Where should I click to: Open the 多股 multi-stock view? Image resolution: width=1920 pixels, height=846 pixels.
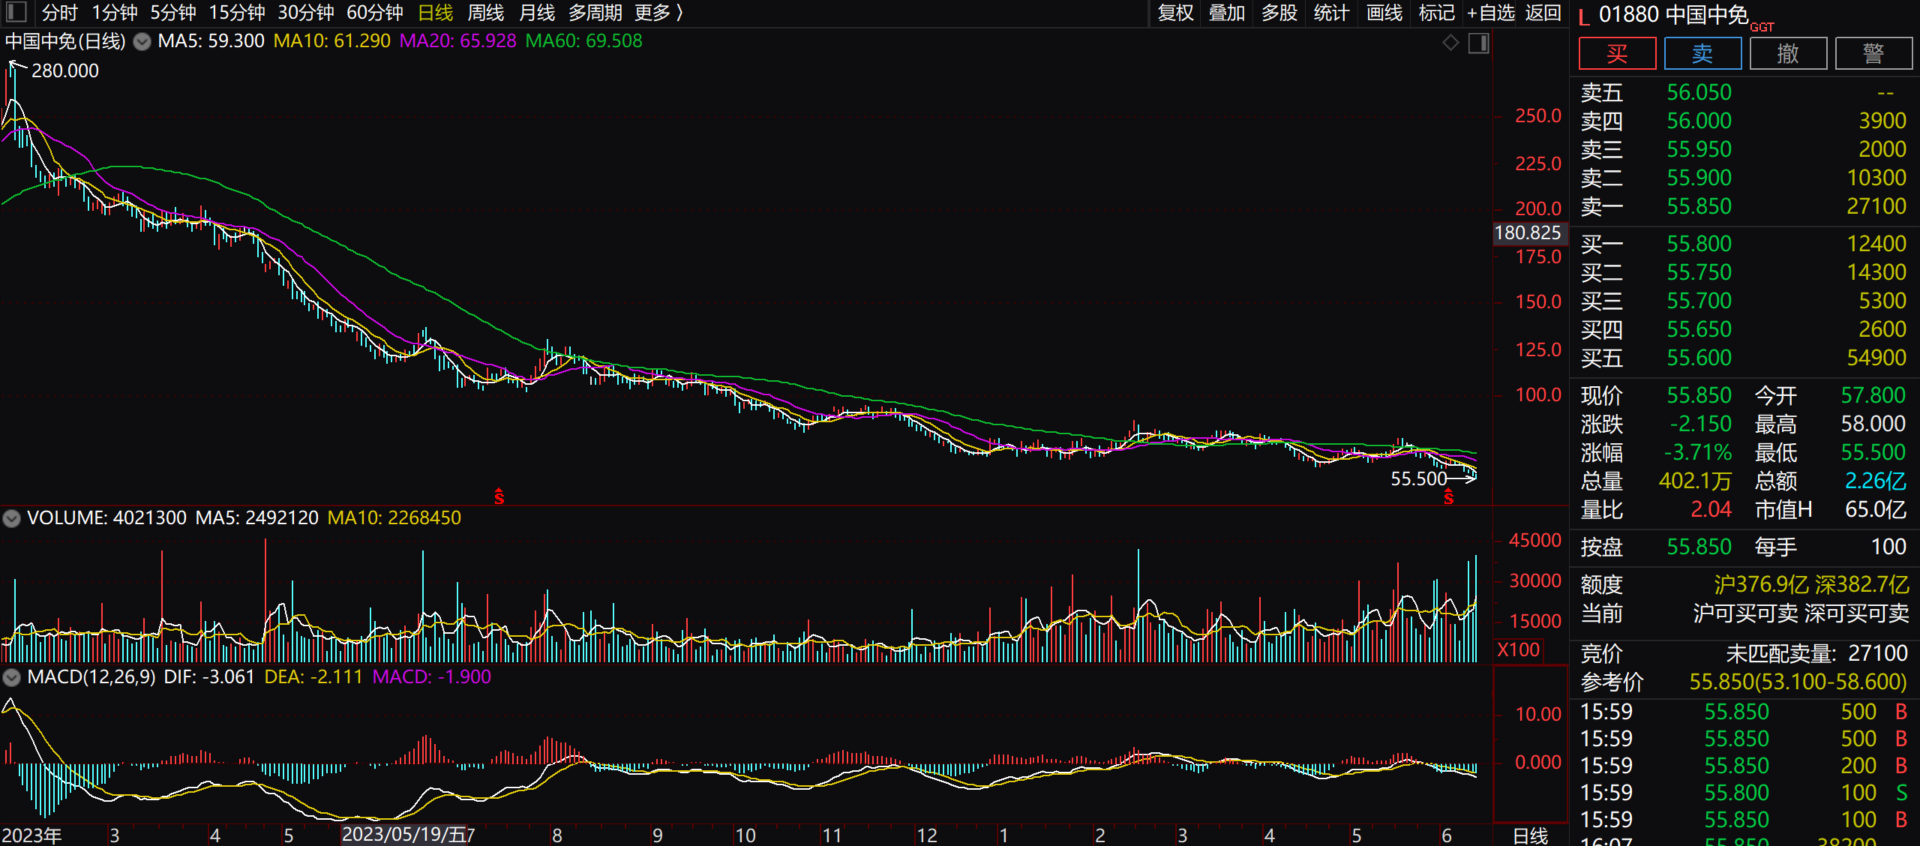[1279, 13]
